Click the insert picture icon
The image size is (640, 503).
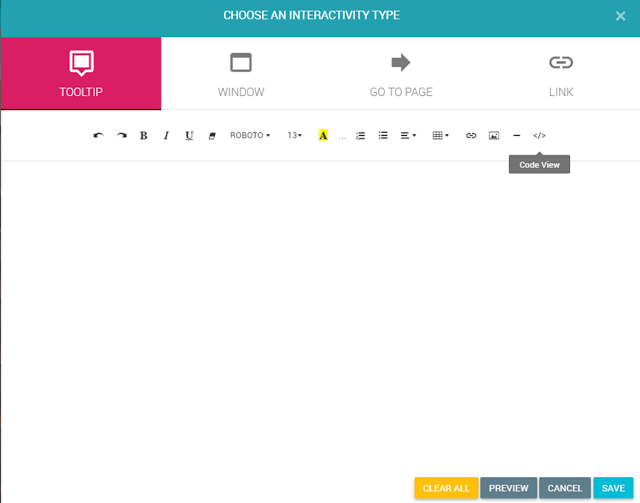point(494,135)
